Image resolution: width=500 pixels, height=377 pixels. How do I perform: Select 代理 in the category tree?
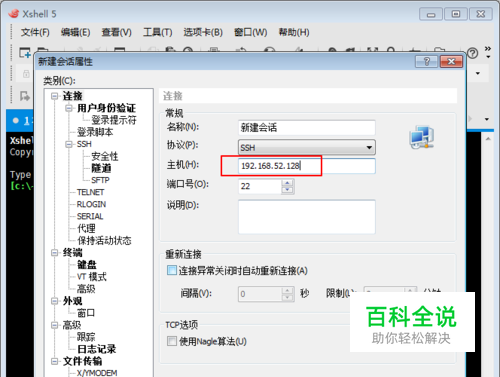click(x=86, y=228)
